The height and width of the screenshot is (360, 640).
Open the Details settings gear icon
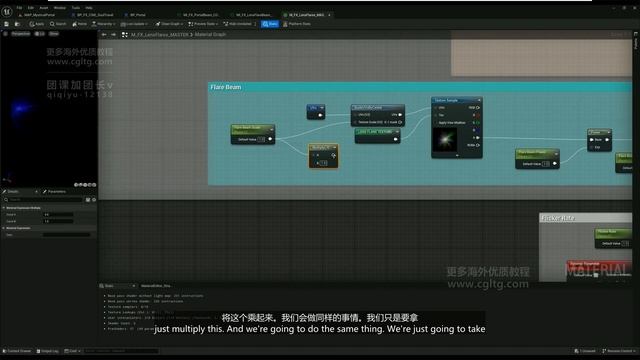[94, 200]
